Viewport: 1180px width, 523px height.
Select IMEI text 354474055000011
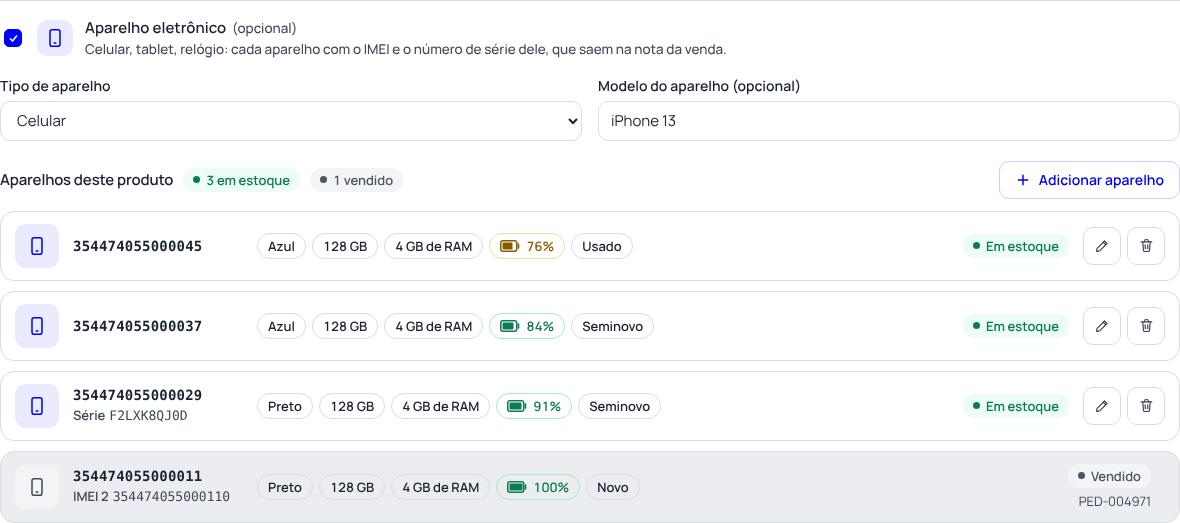pyautogui.click(x=138, y=476)
